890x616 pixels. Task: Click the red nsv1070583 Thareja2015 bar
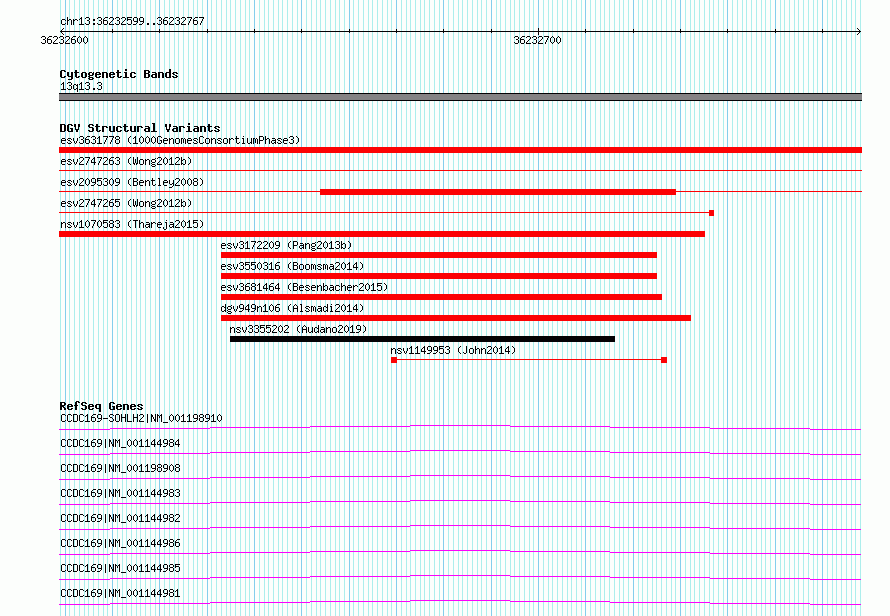click(x=382, y=234)
